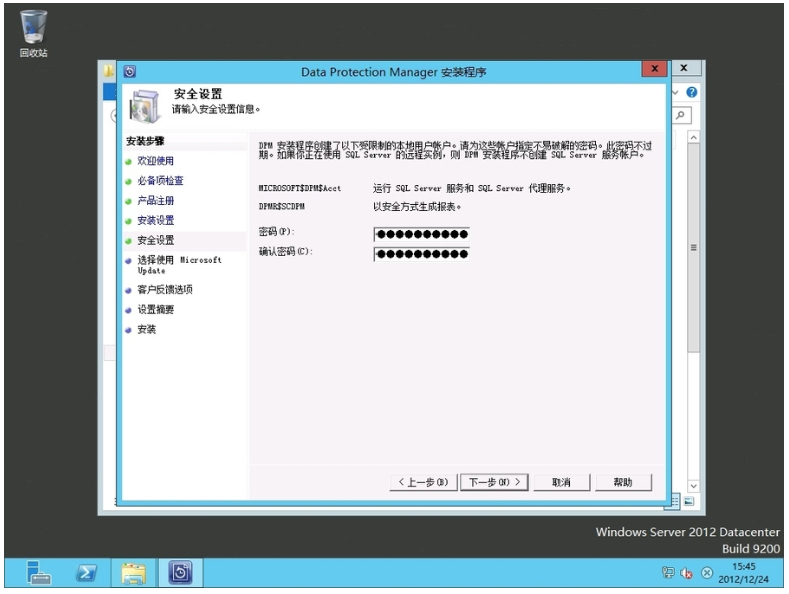
Task: Select the 产品注册 setup step
Action: coord(155,200)
